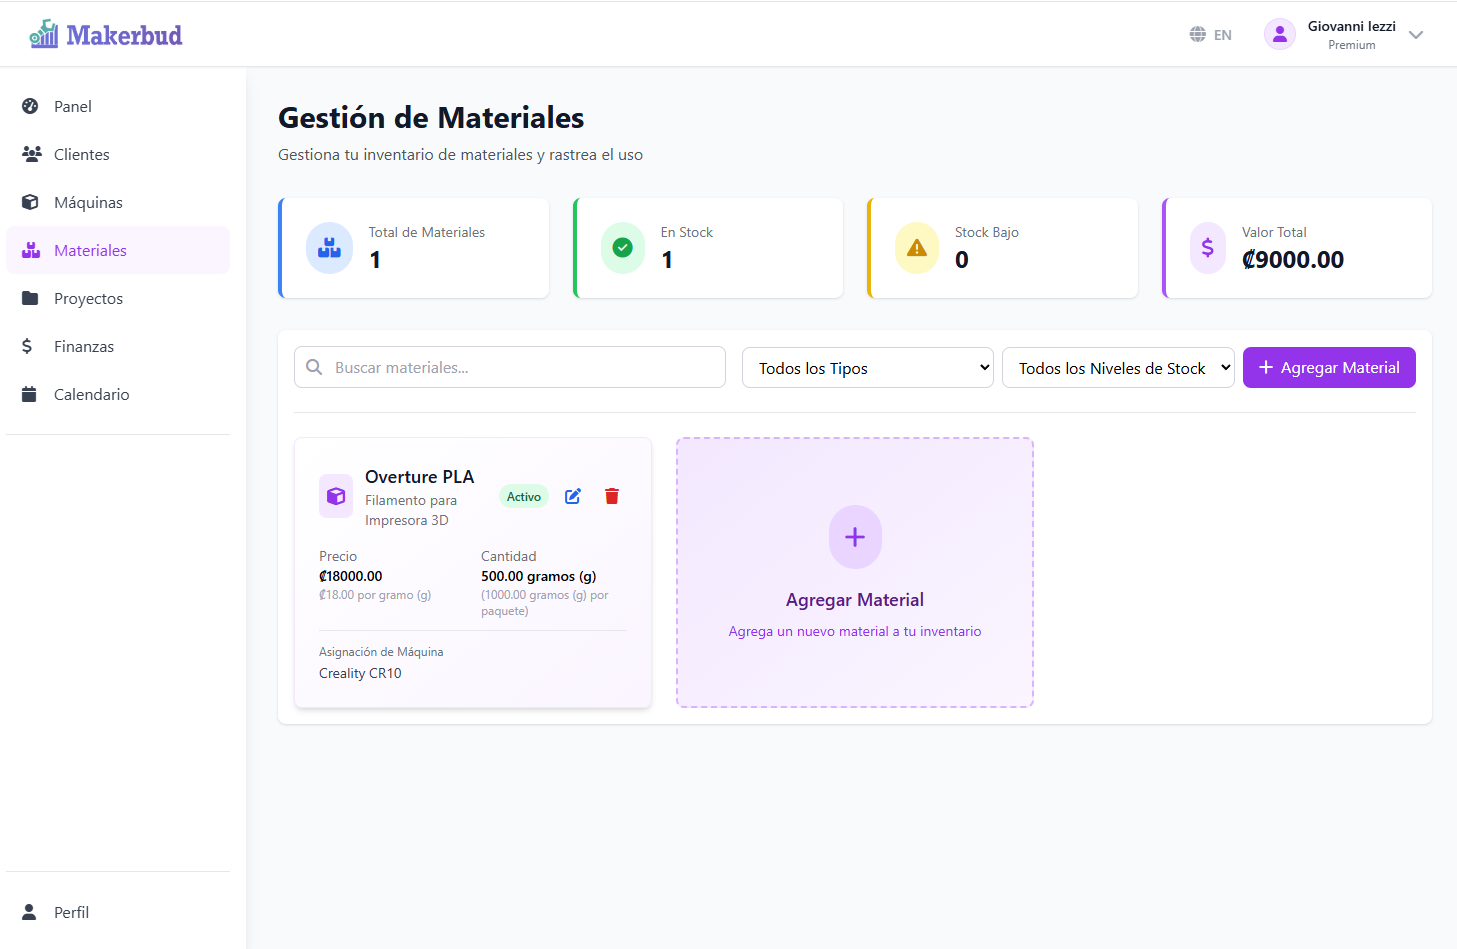Open the Proyectos folder icon
The width and height of the screenshot is (1457, 949).
point(31,298)
